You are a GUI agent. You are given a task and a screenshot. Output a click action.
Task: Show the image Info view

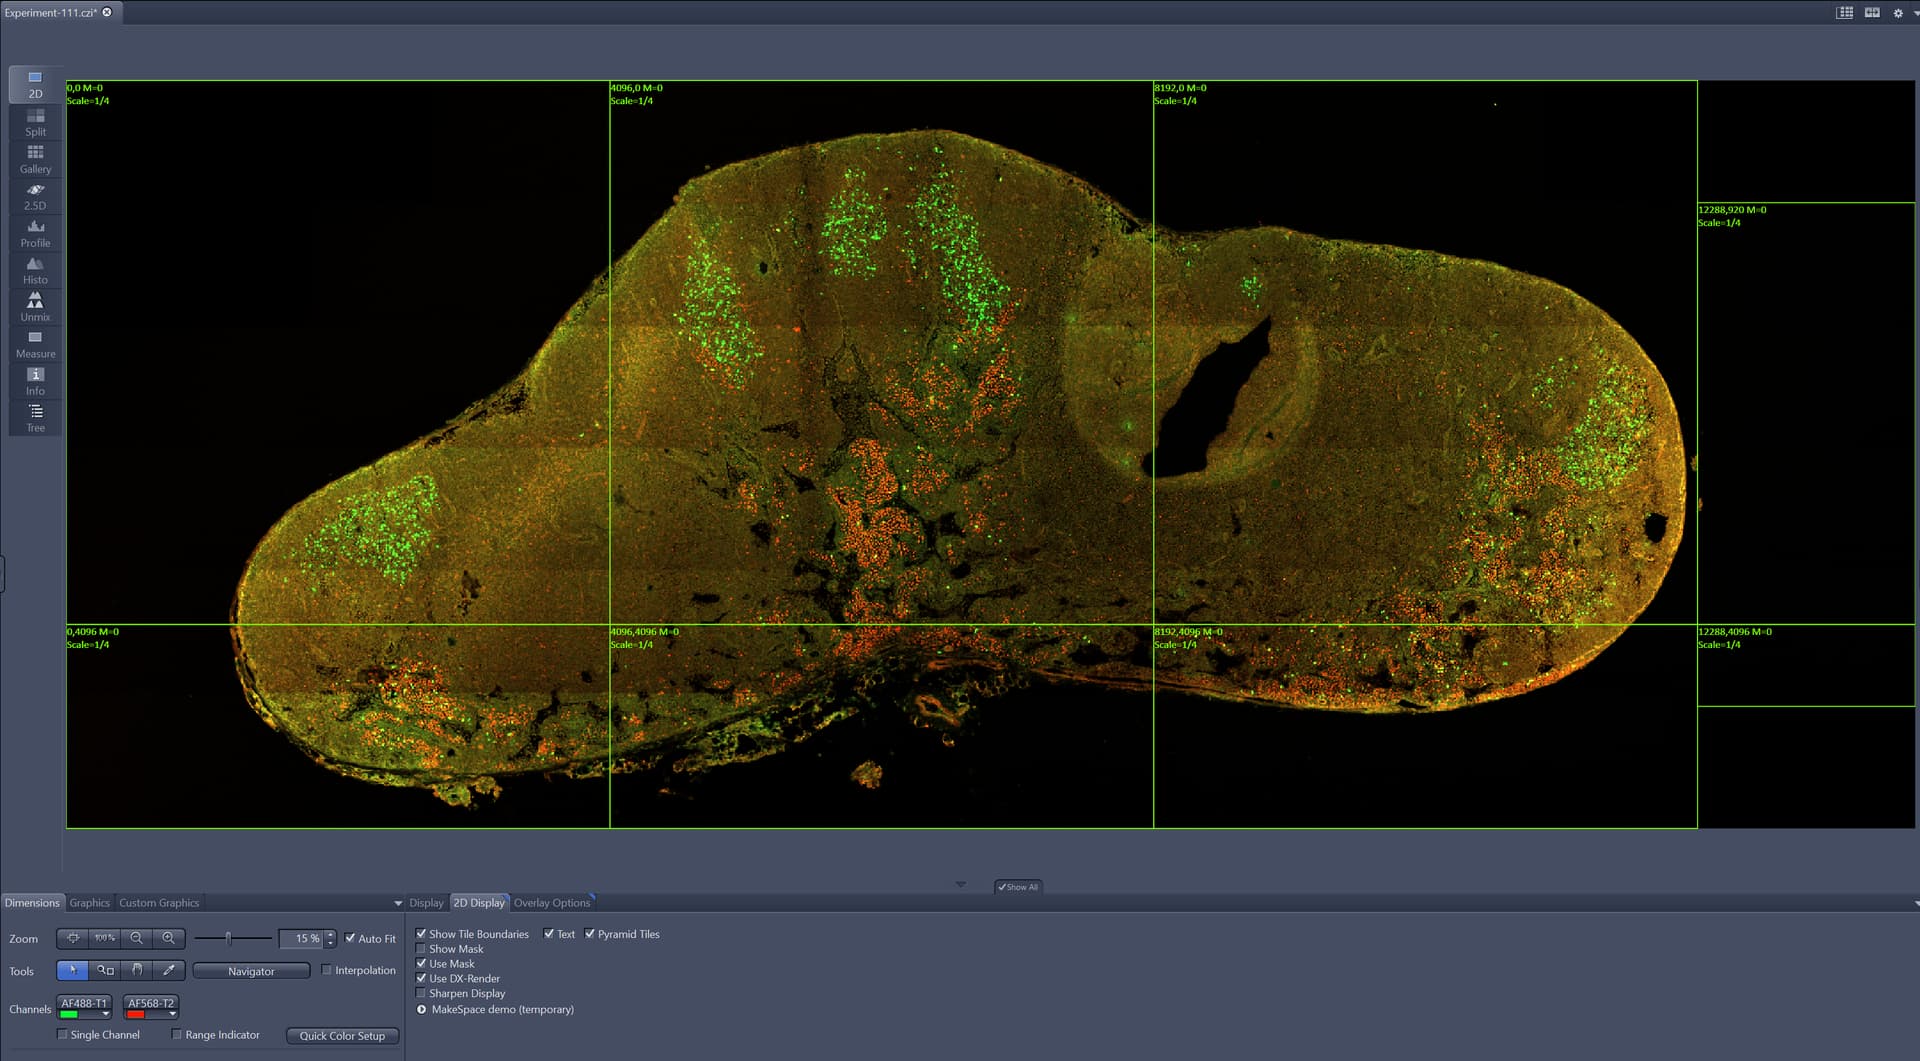34,380
